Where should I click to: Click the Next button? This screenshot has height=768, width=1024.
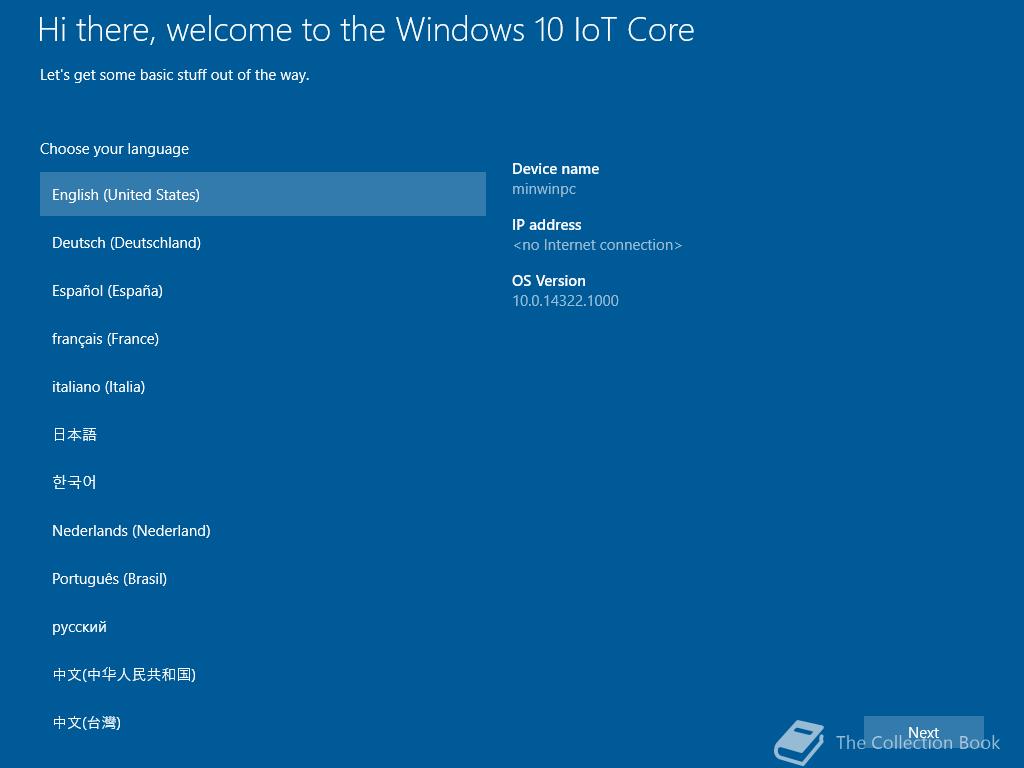(923, 733)
